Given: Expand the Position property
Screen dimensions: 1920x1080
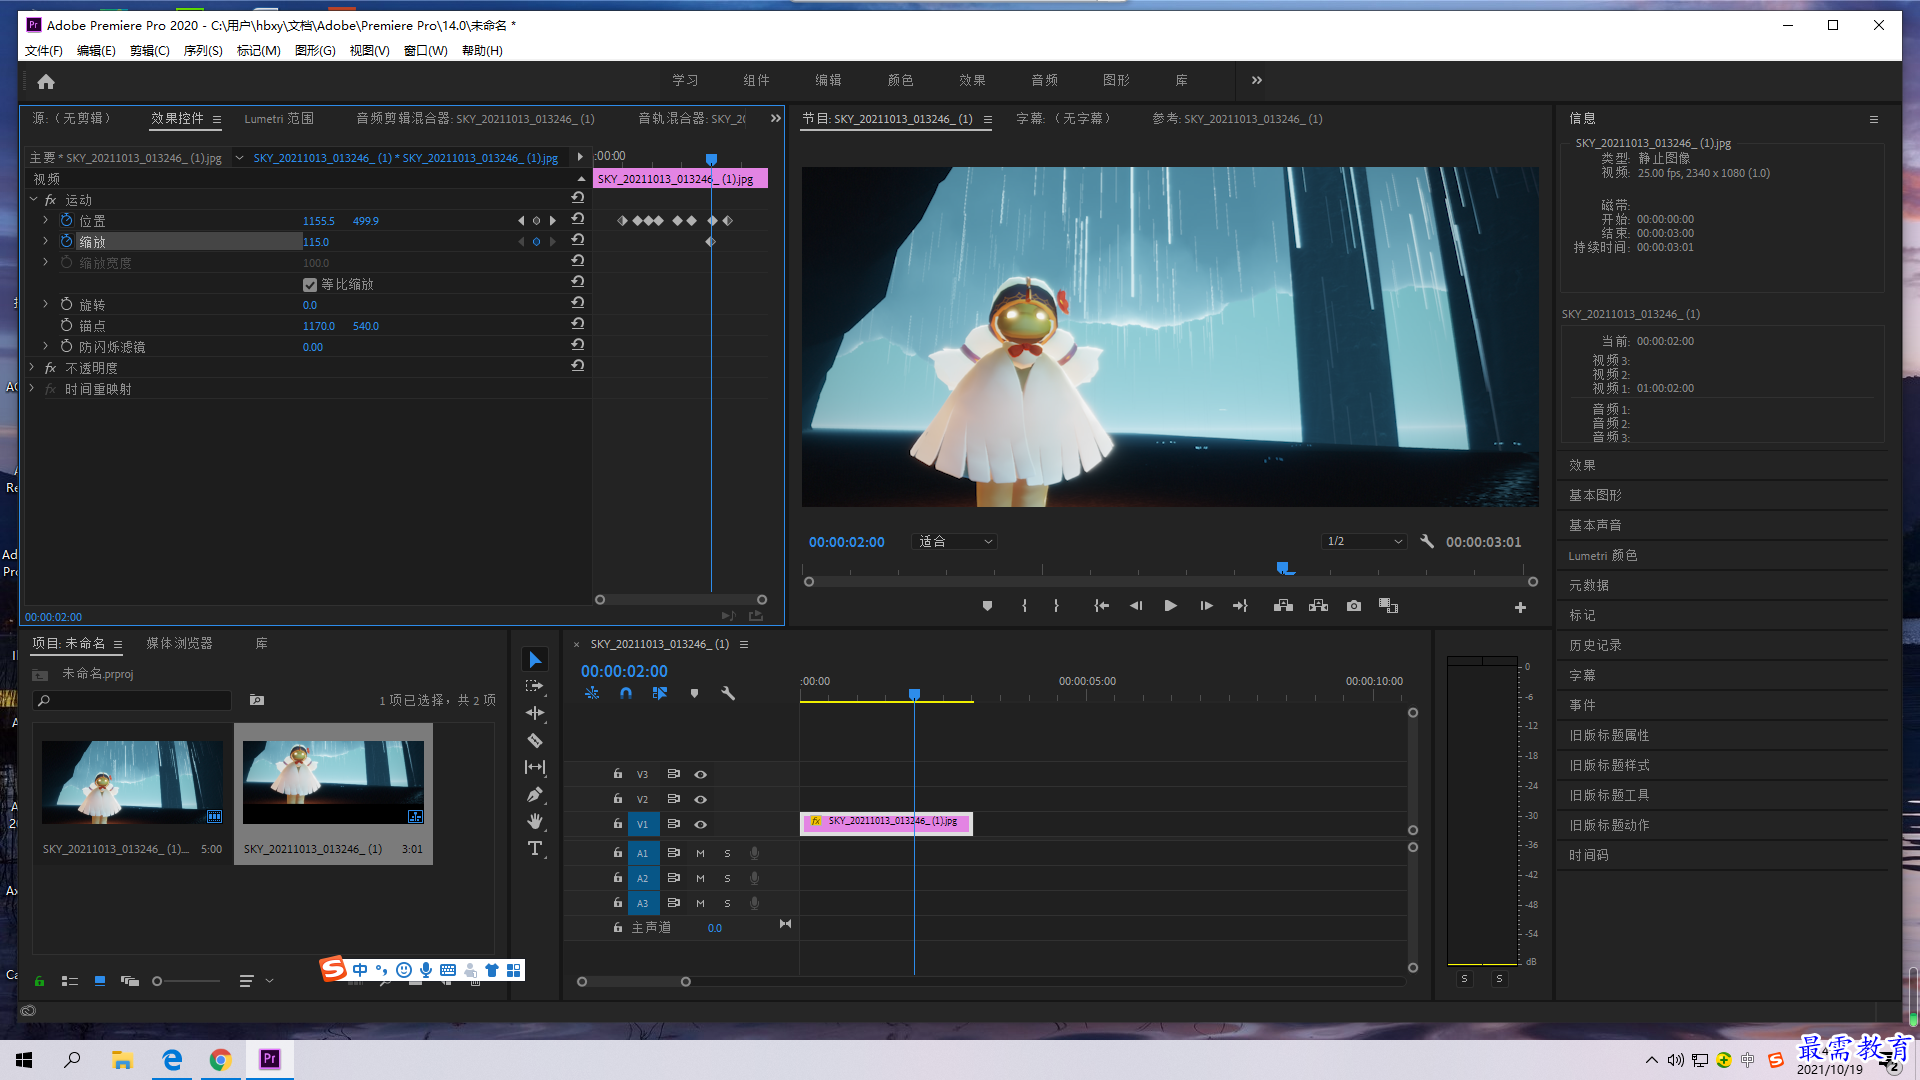Looking at the screenshot, I should 45,220.
